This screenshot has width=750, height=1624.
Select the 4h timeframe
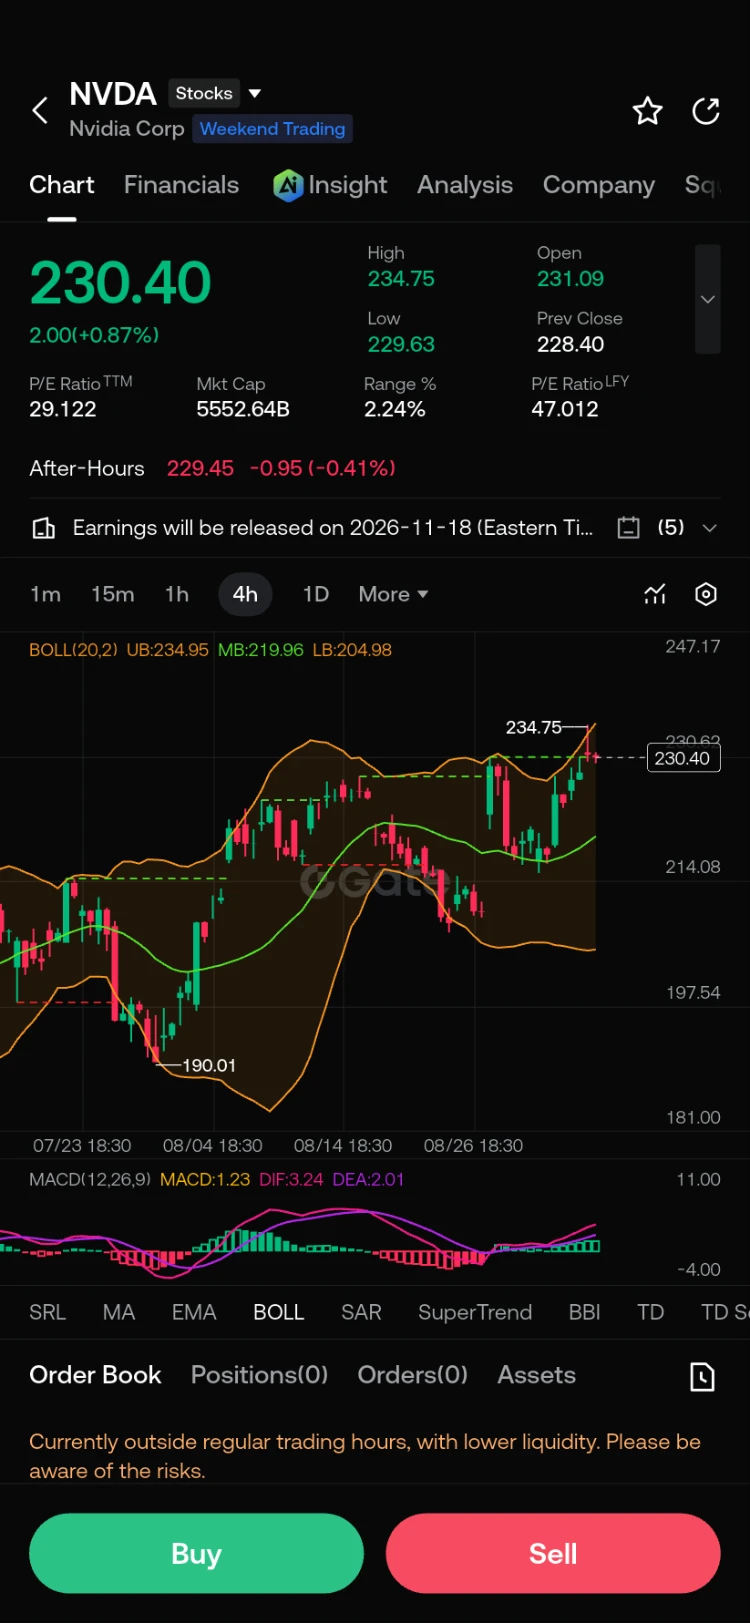(x=245, y=594)
